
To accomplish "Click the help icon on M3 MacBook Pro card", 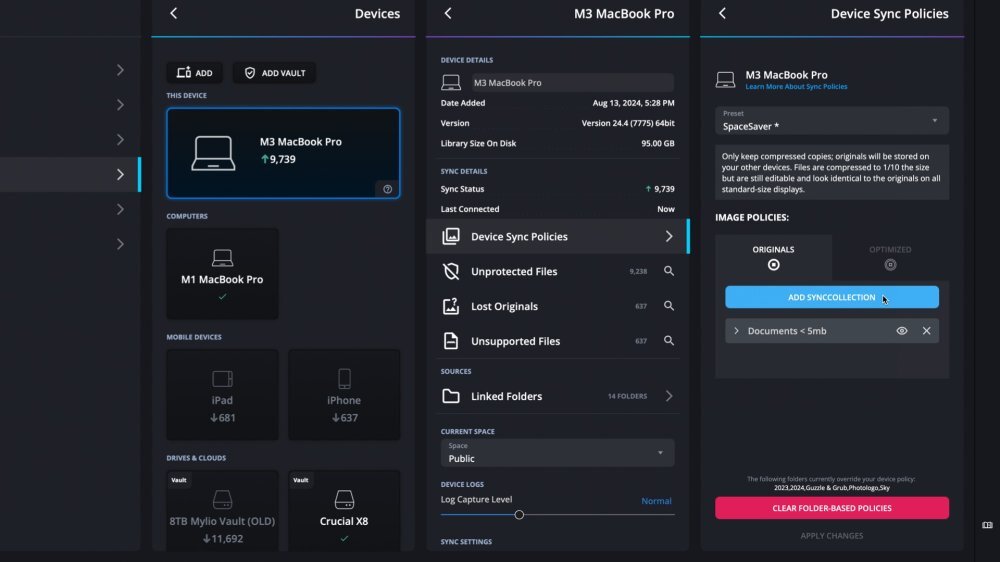I will point(387,189).
